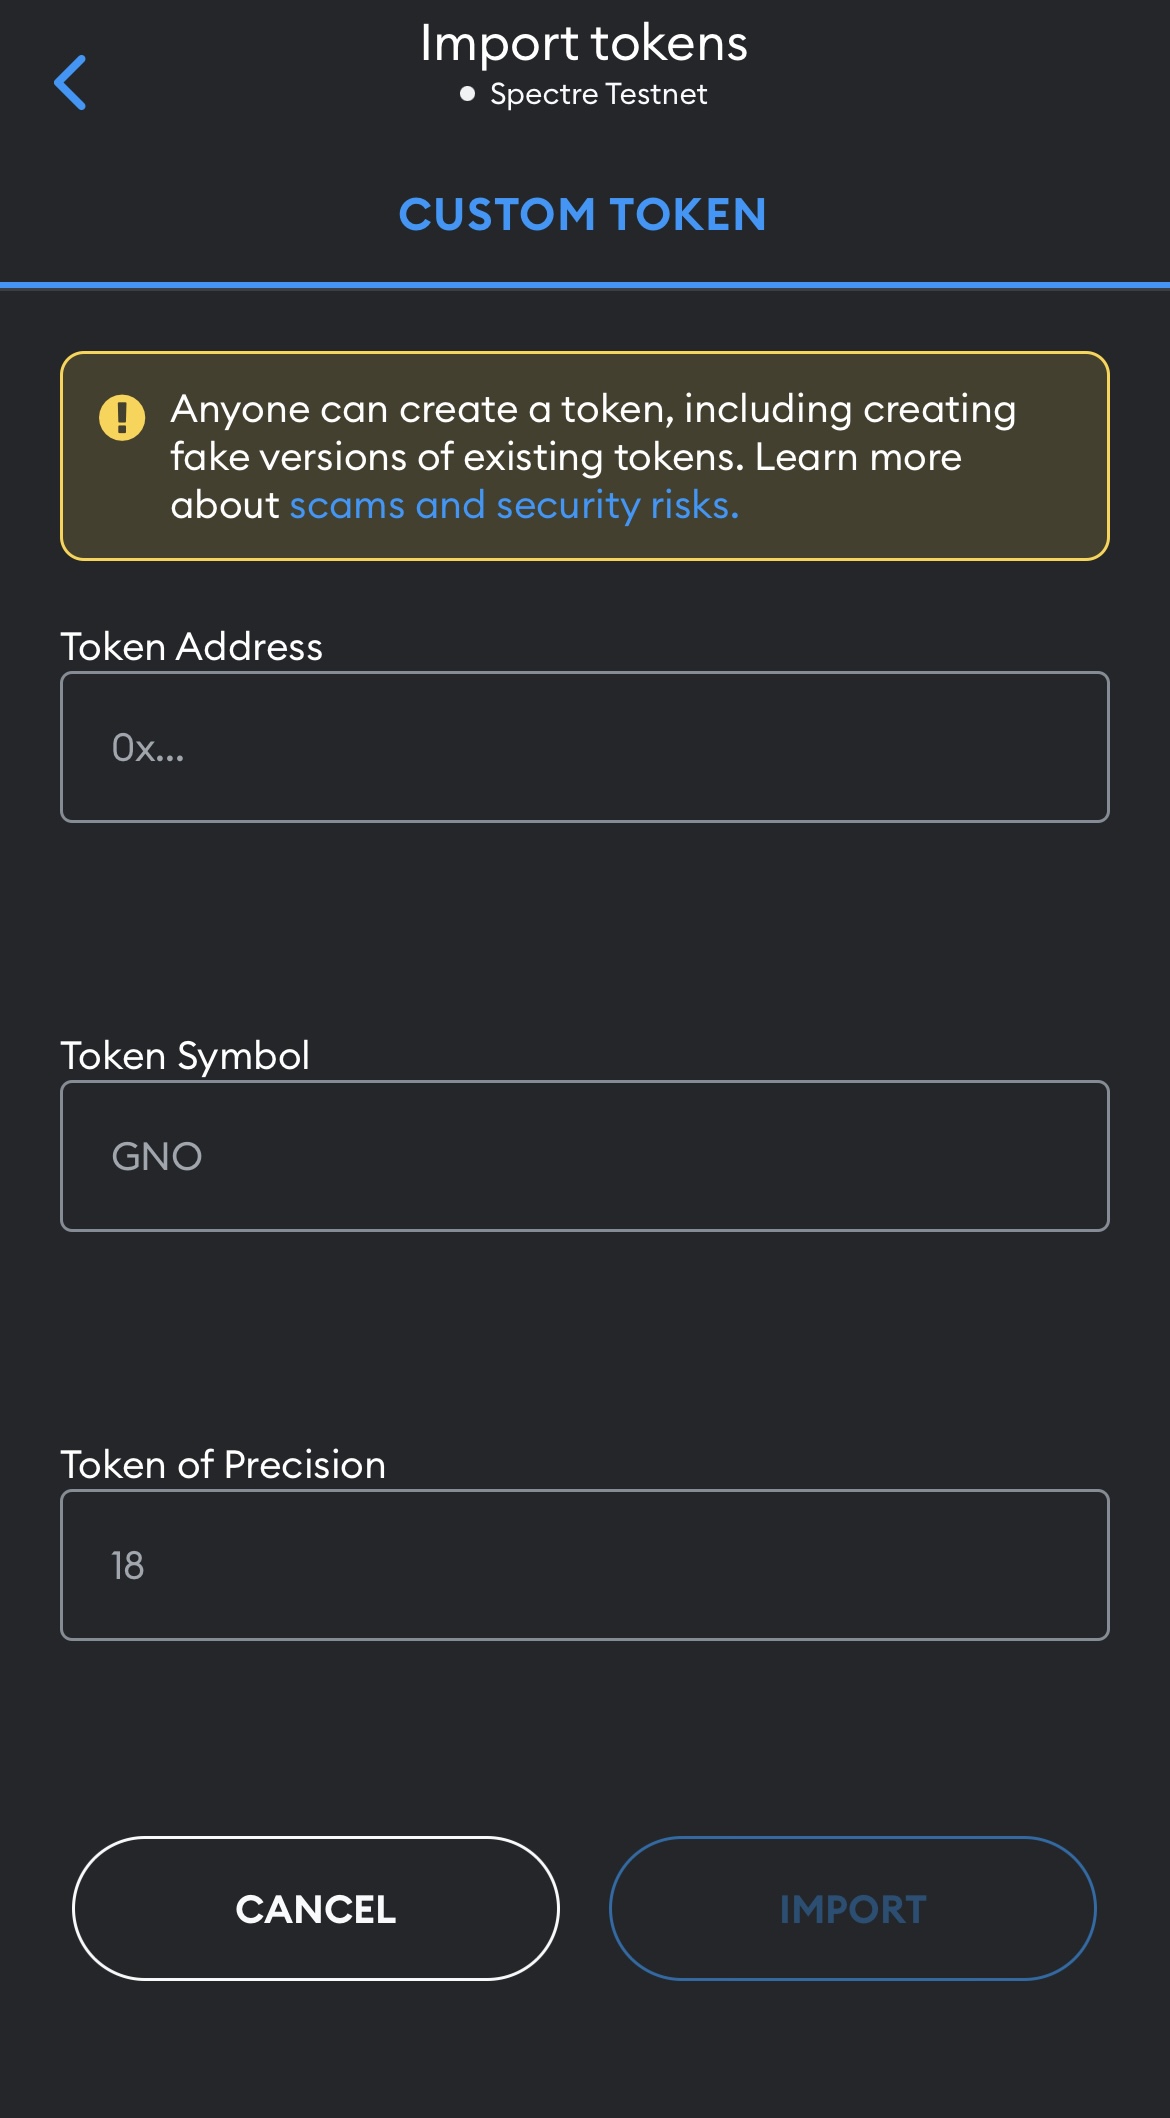1170x2118 pixels.
Task: Click the Token of Precision label
Action: coord(223,1464)
